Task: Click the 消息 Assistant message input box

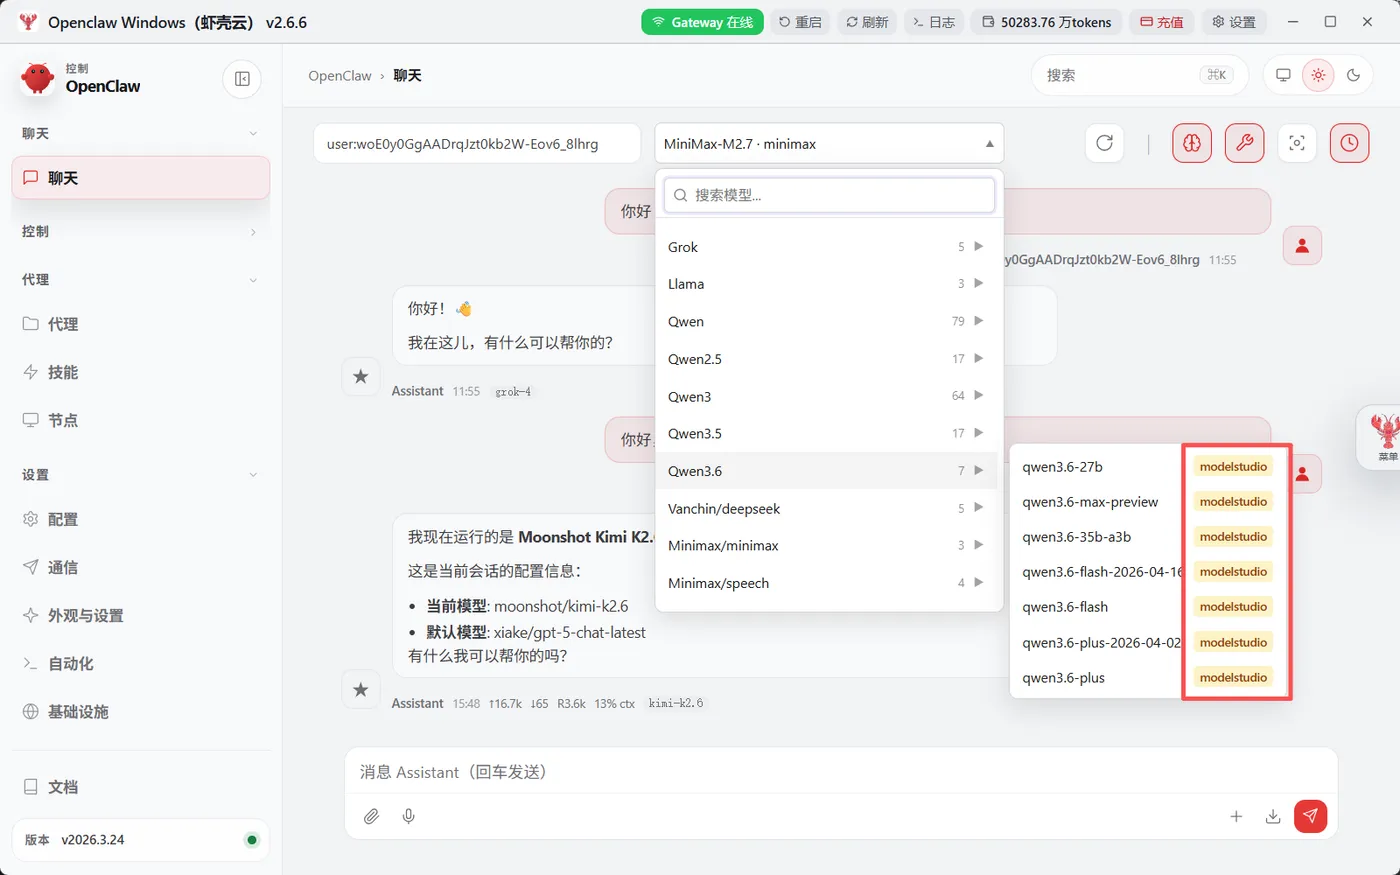Action: point(841,772)
